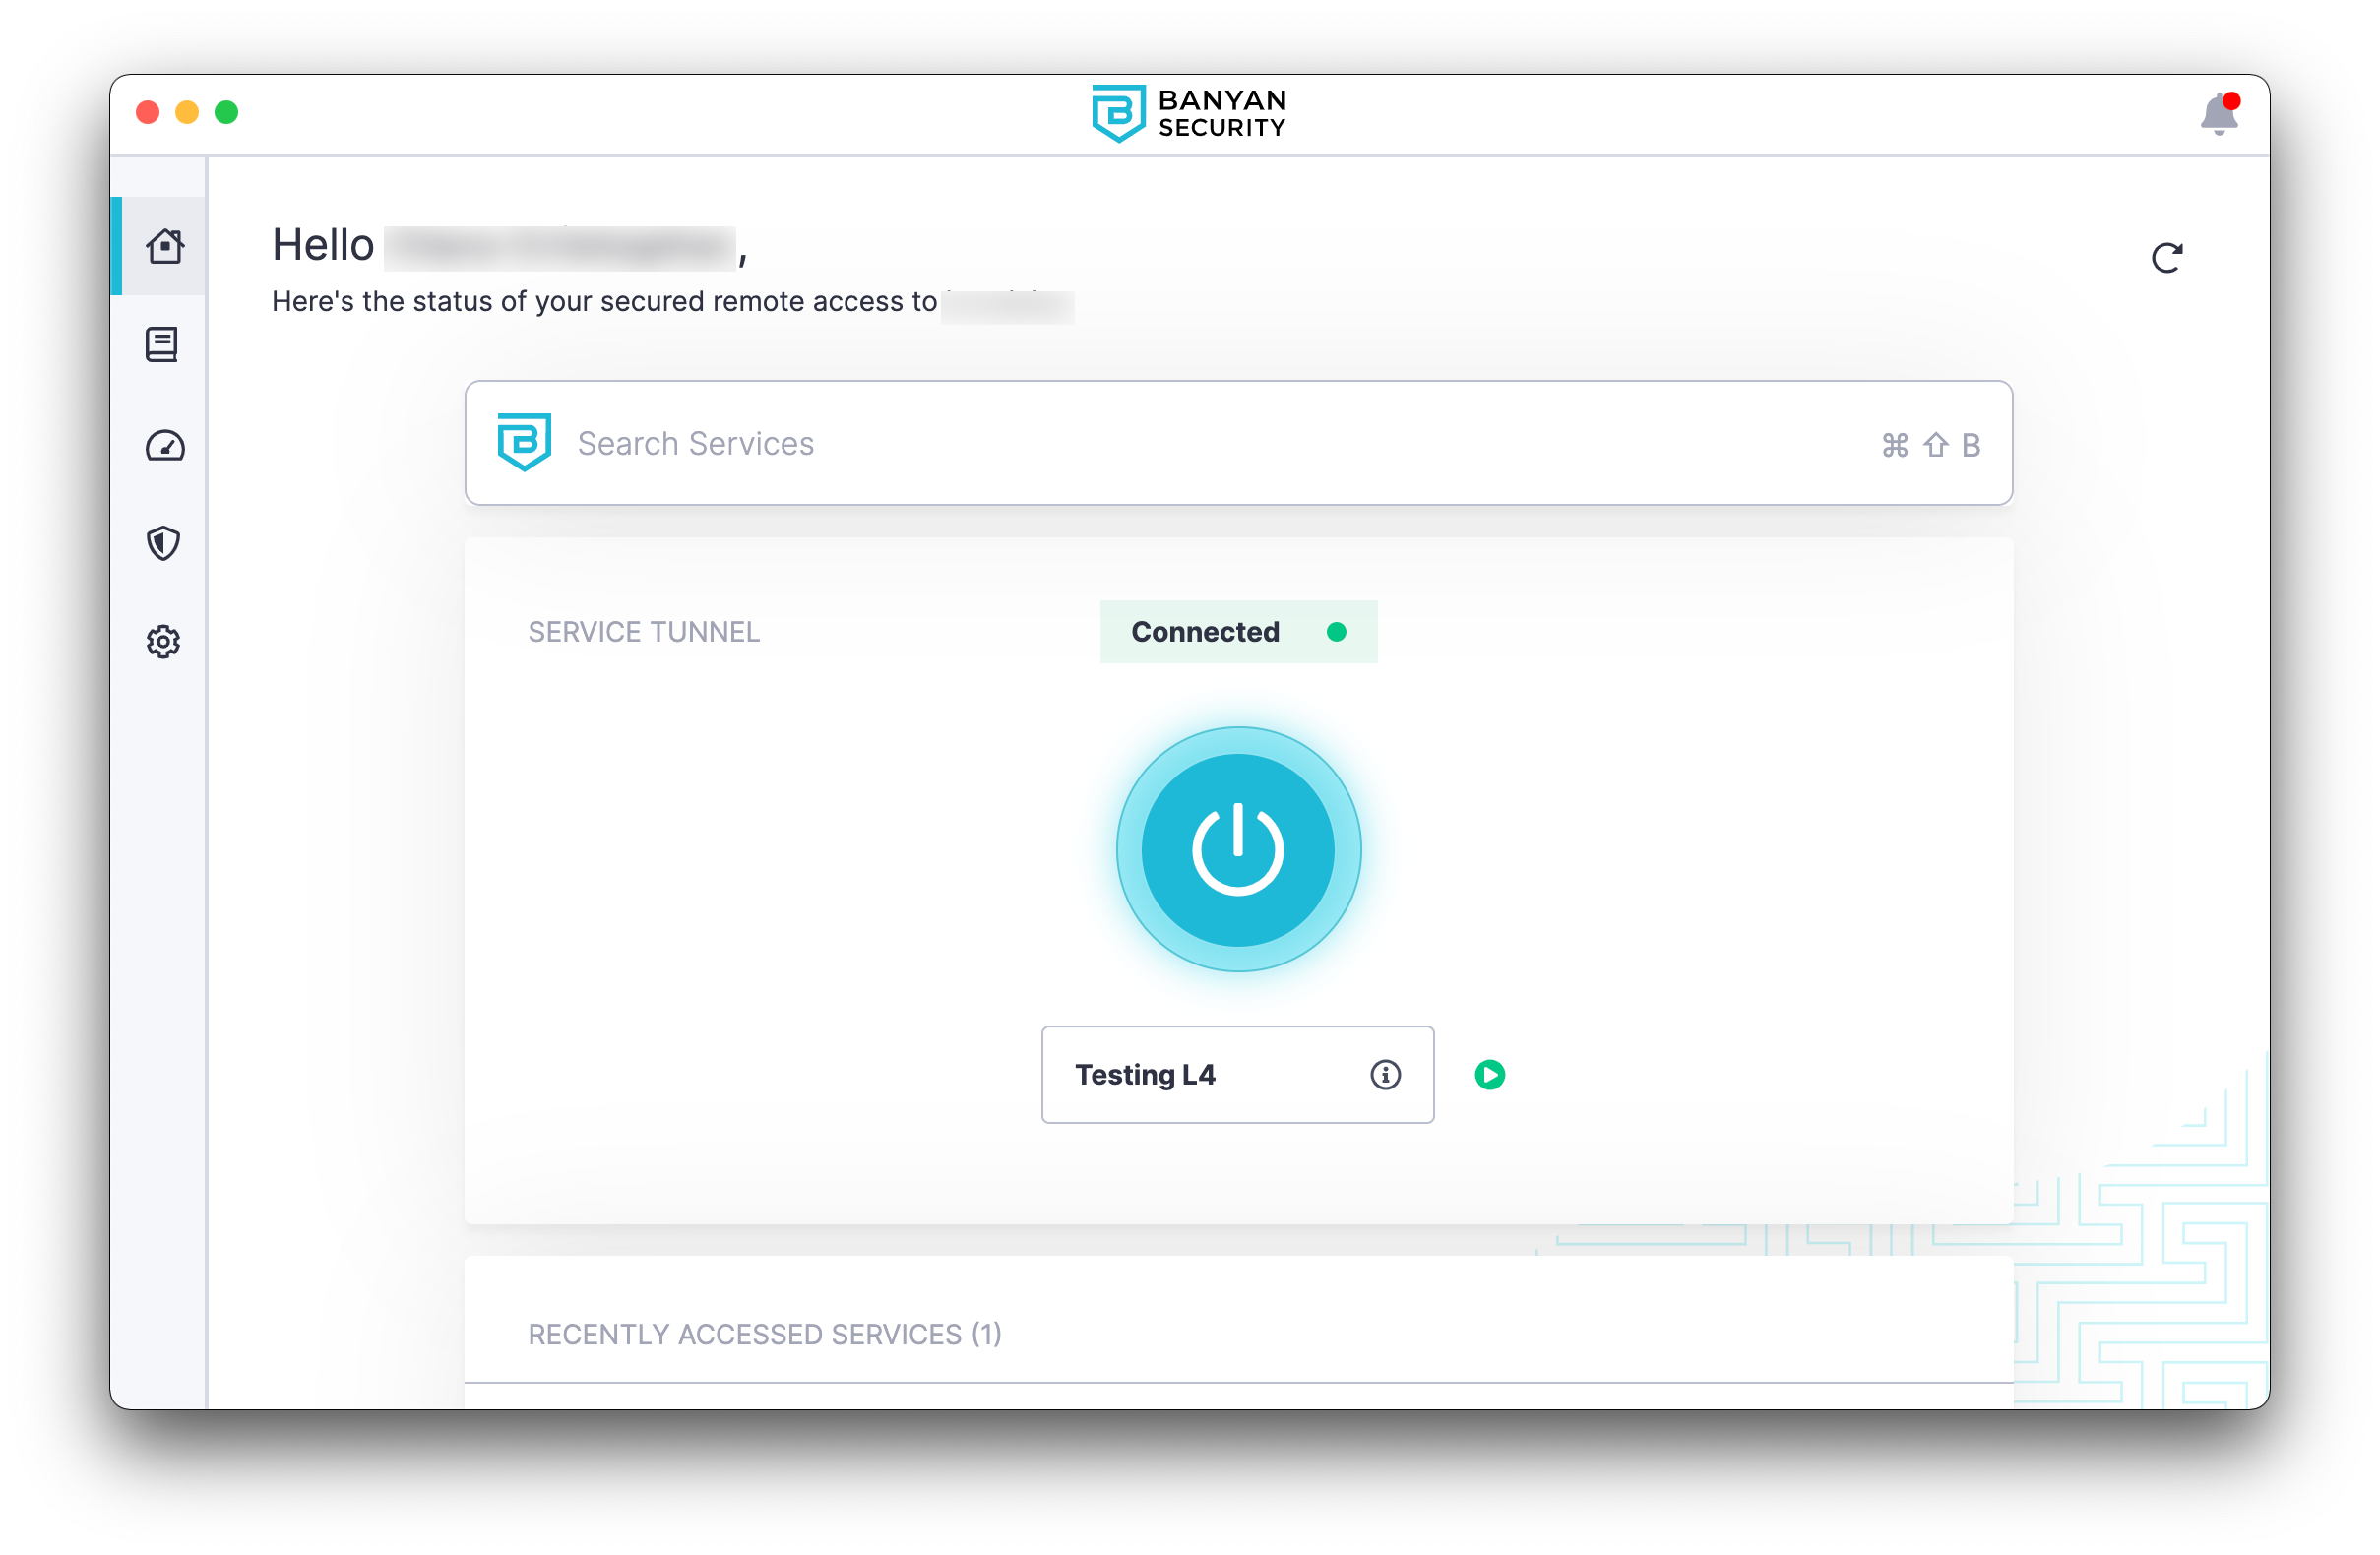This screenshot has height=1555, width=2380.
Task: Click Recently Accessed Services heading
Action: [764, 1334]
